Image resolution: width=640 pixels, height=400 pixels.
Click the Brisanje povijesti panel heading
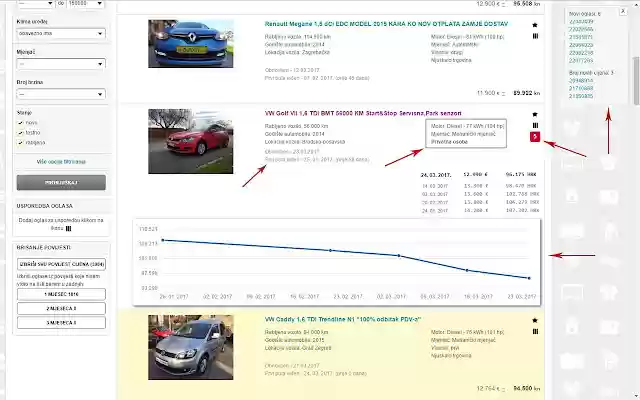(x=44, y=248)
